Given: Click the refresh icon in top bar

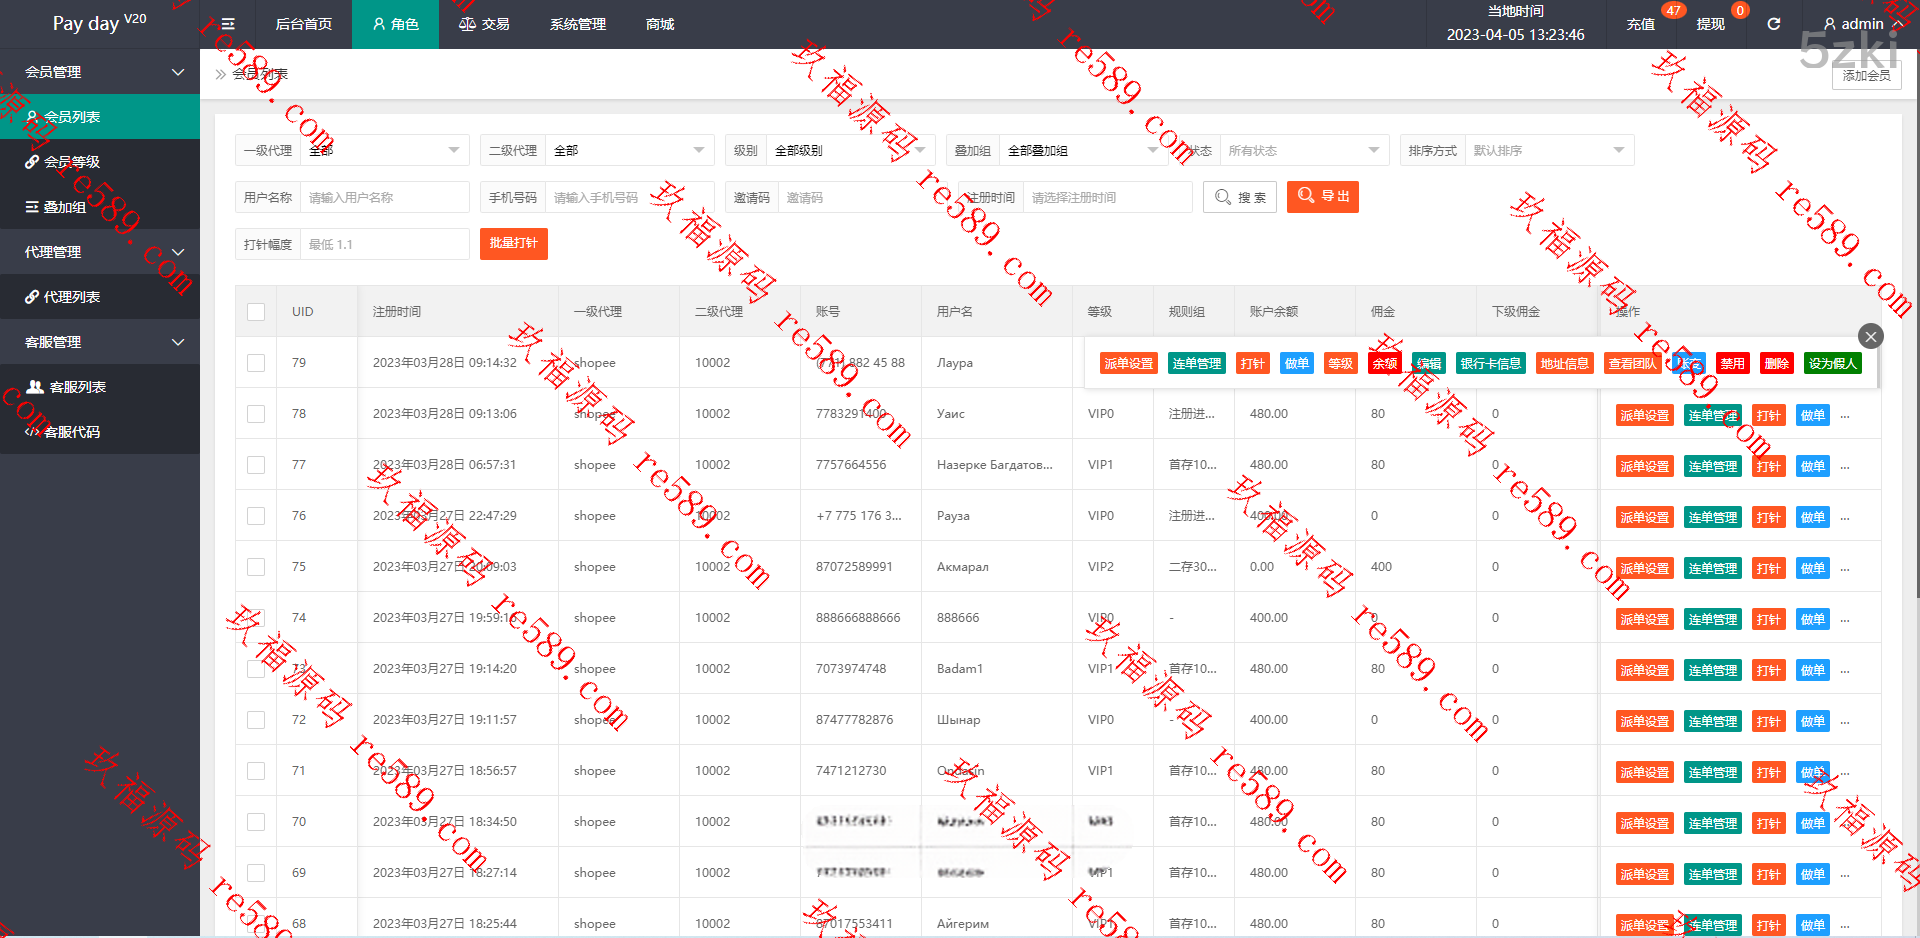Looking at the screenshot, I should click(1773, 24).
